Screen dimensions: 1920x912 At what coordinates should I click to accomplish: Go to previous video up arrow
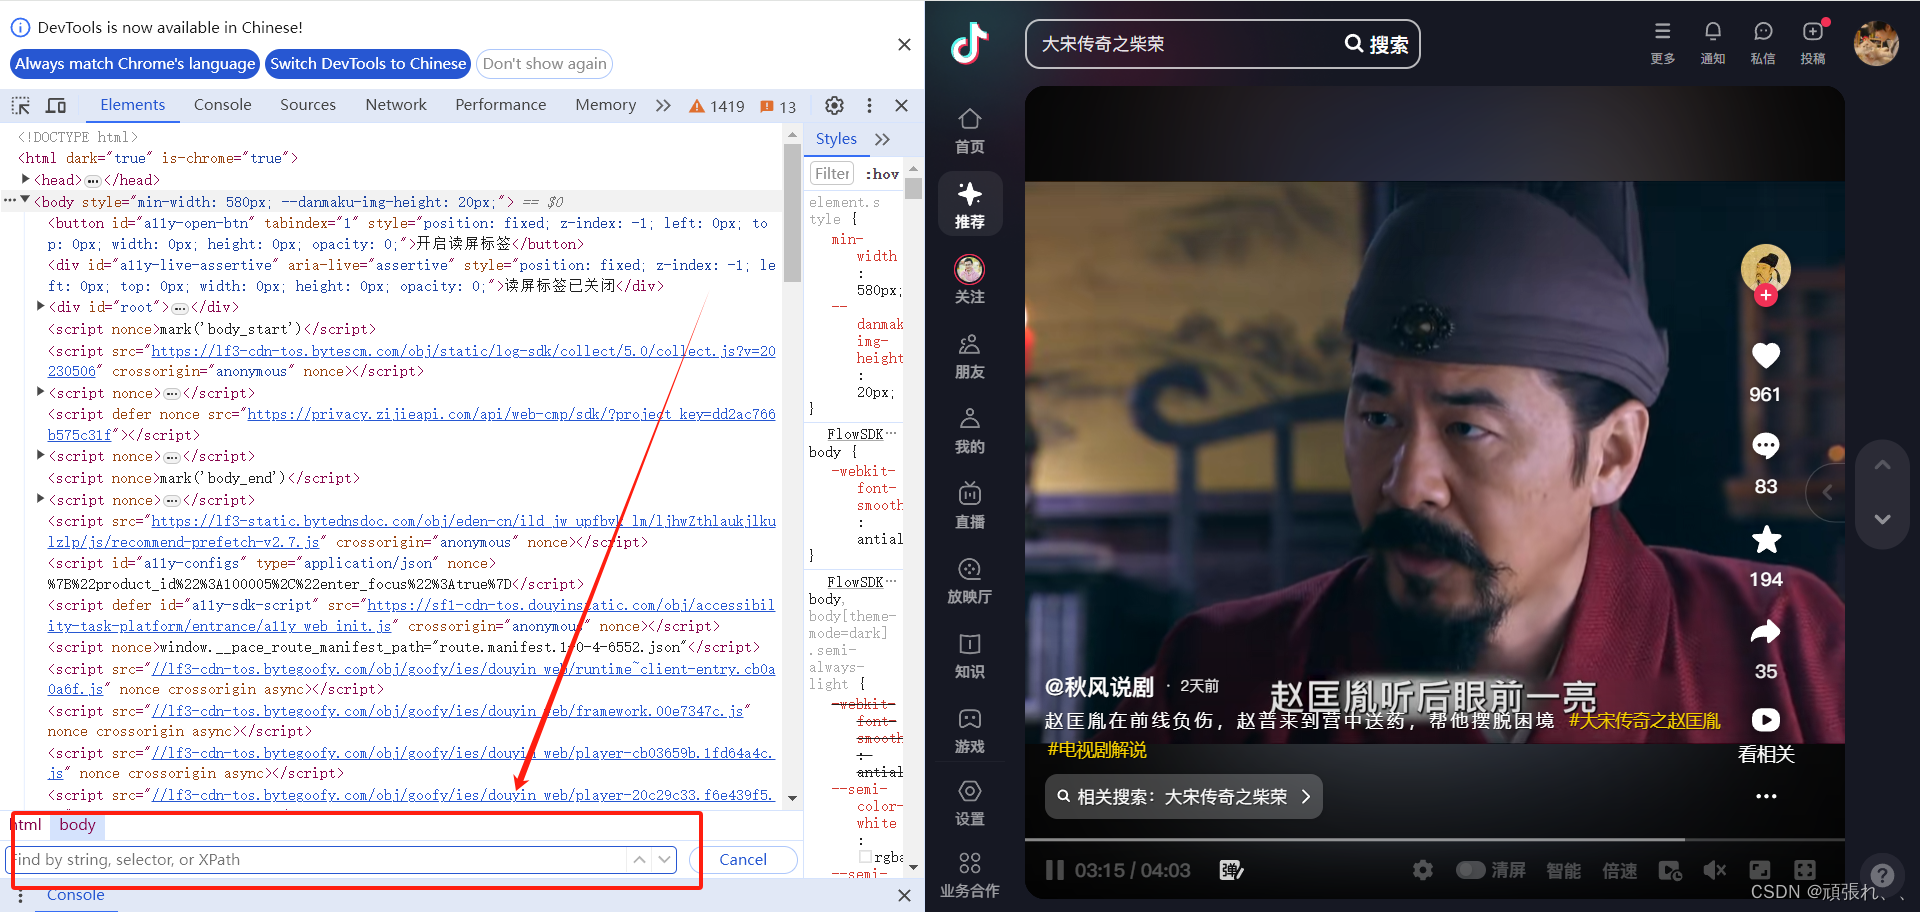(1882, 465)
